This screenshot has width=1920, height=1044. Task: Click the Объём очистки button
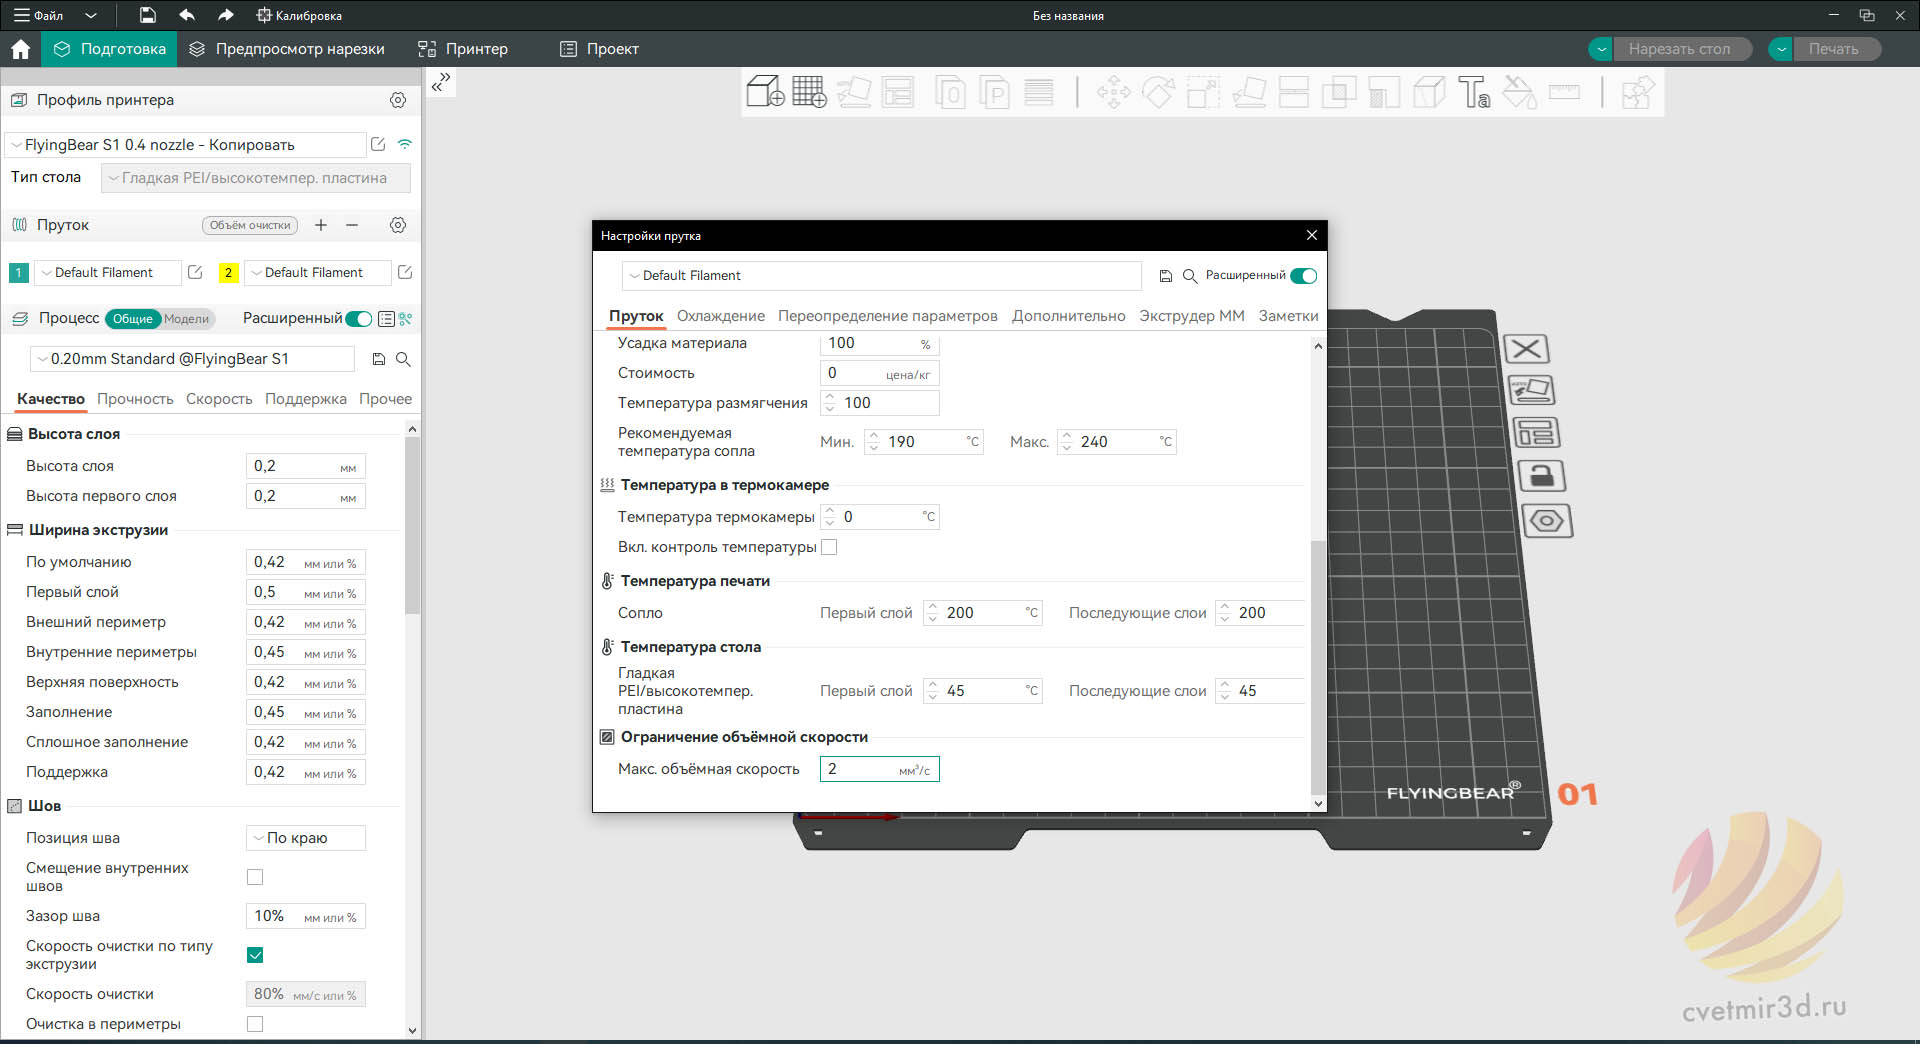click(250, 225)
